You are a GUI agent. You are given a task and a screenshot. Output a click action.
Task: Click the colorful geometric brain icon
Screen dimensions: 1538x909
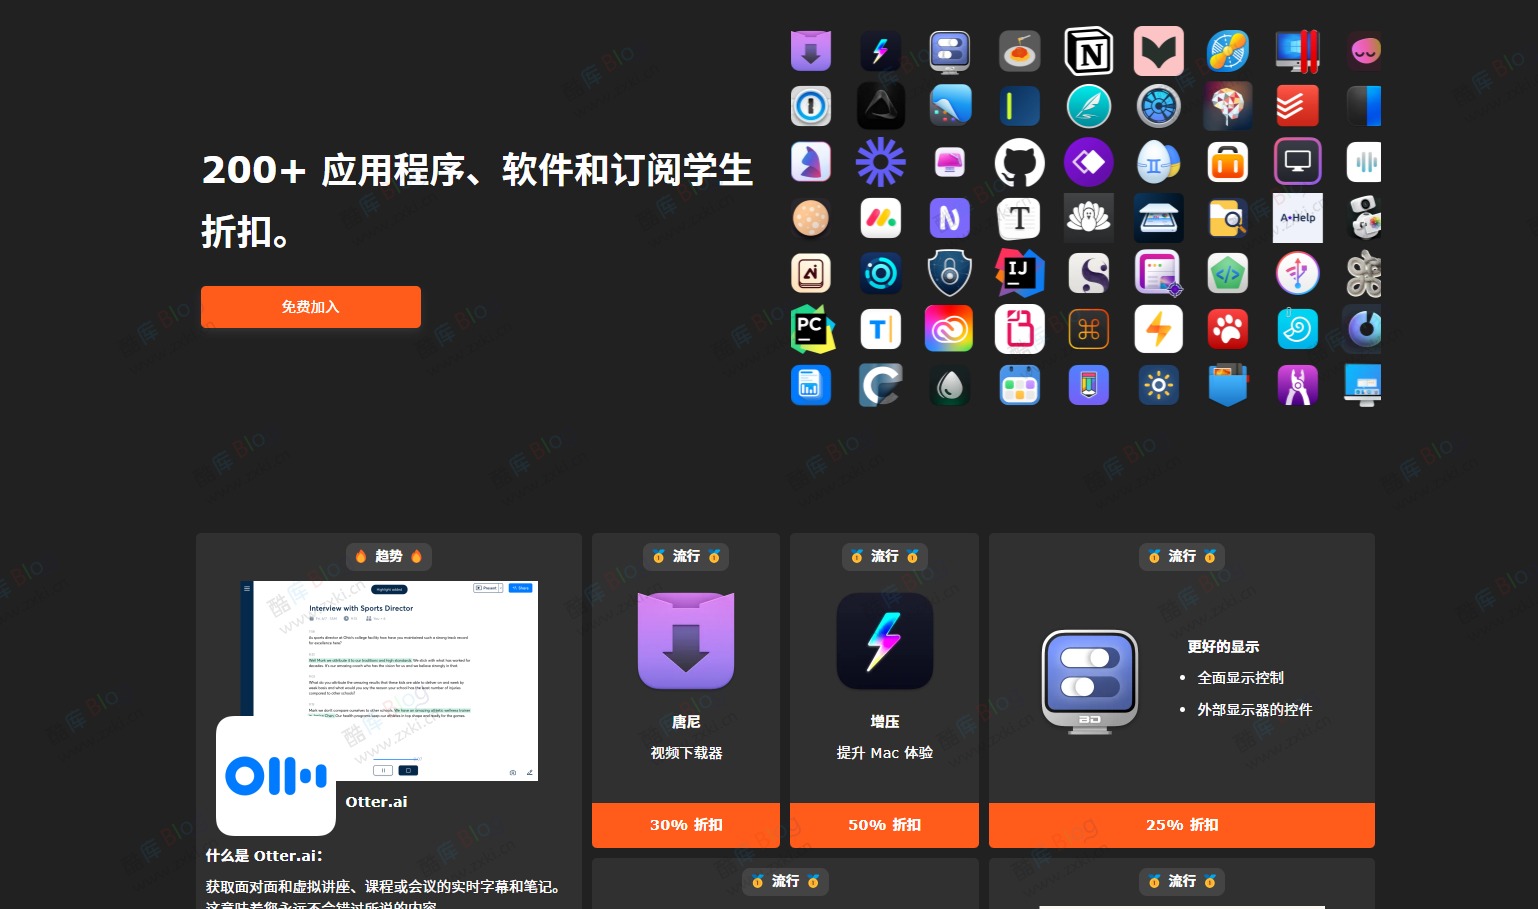1228,106
